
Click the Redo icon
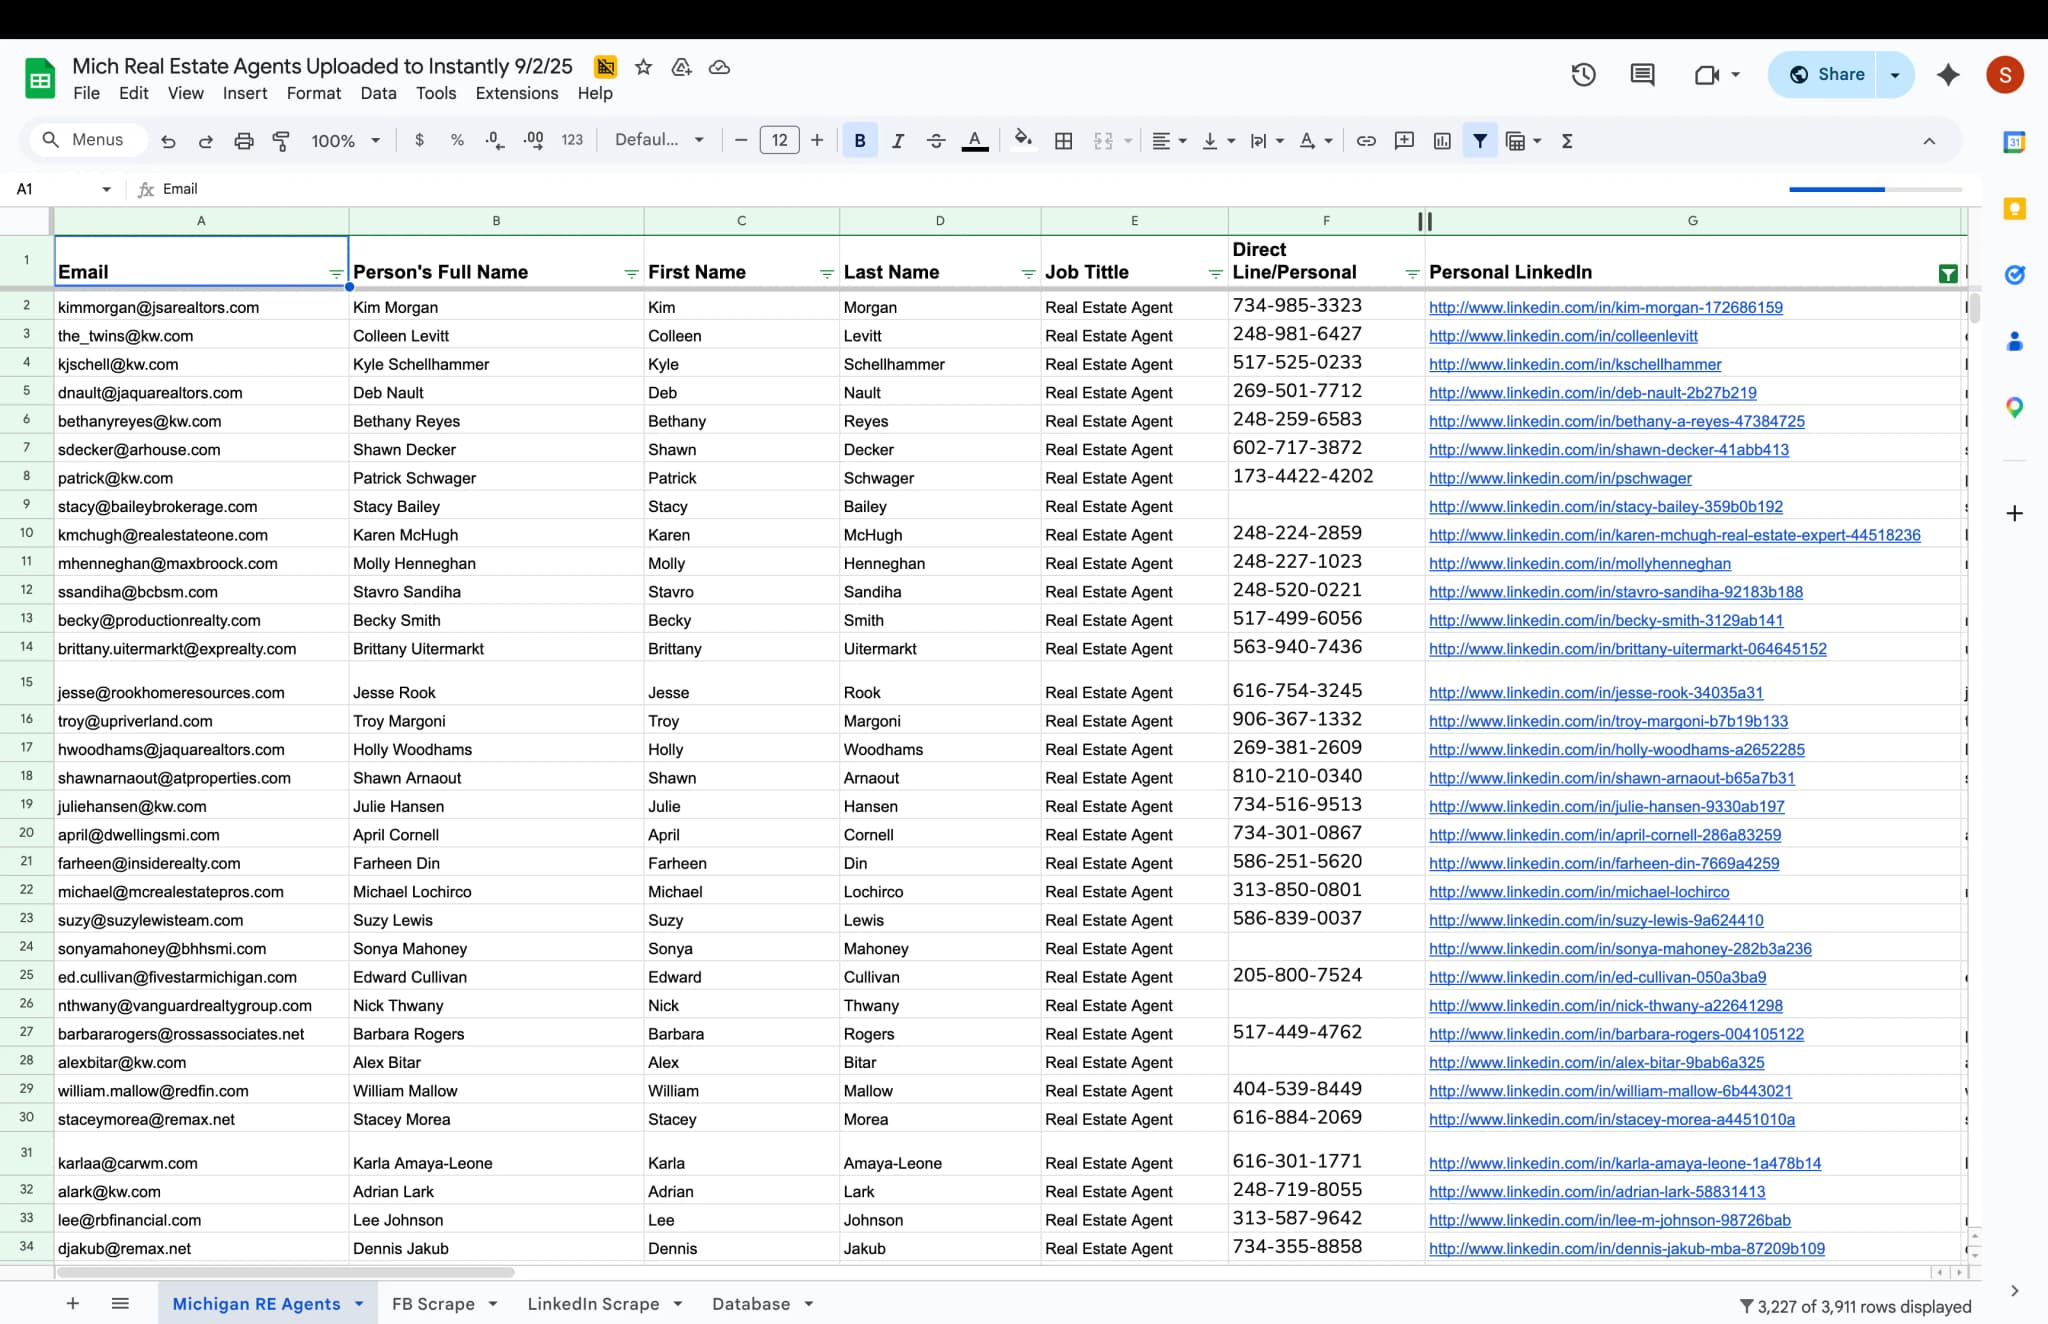tap(206, 141)
